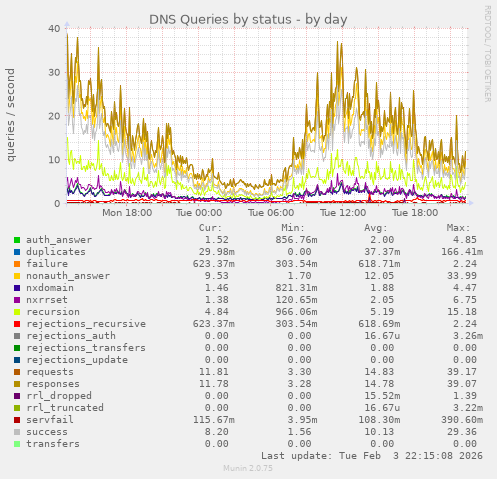Click the orange failure legend swatch

17,264
